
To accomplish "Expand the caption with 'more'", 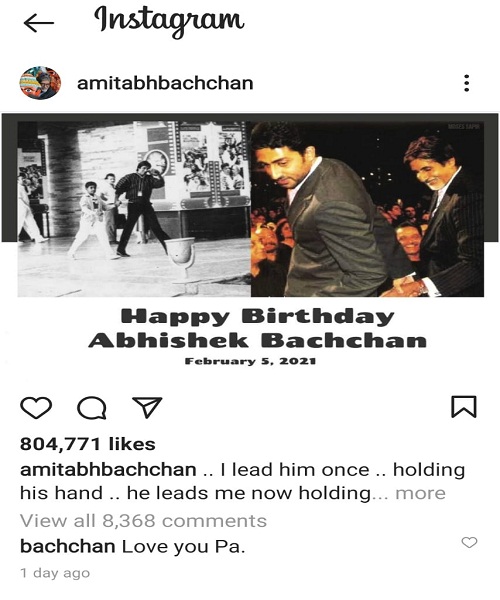I will (420, 493).
